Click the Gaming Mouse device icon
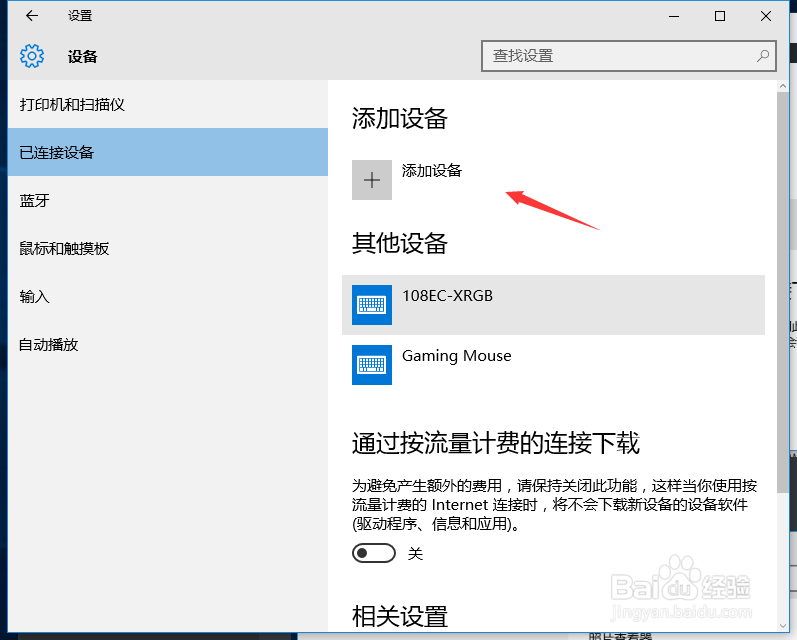Image resolution: width=797 pixels, height=640 pixels. (372, 365)
